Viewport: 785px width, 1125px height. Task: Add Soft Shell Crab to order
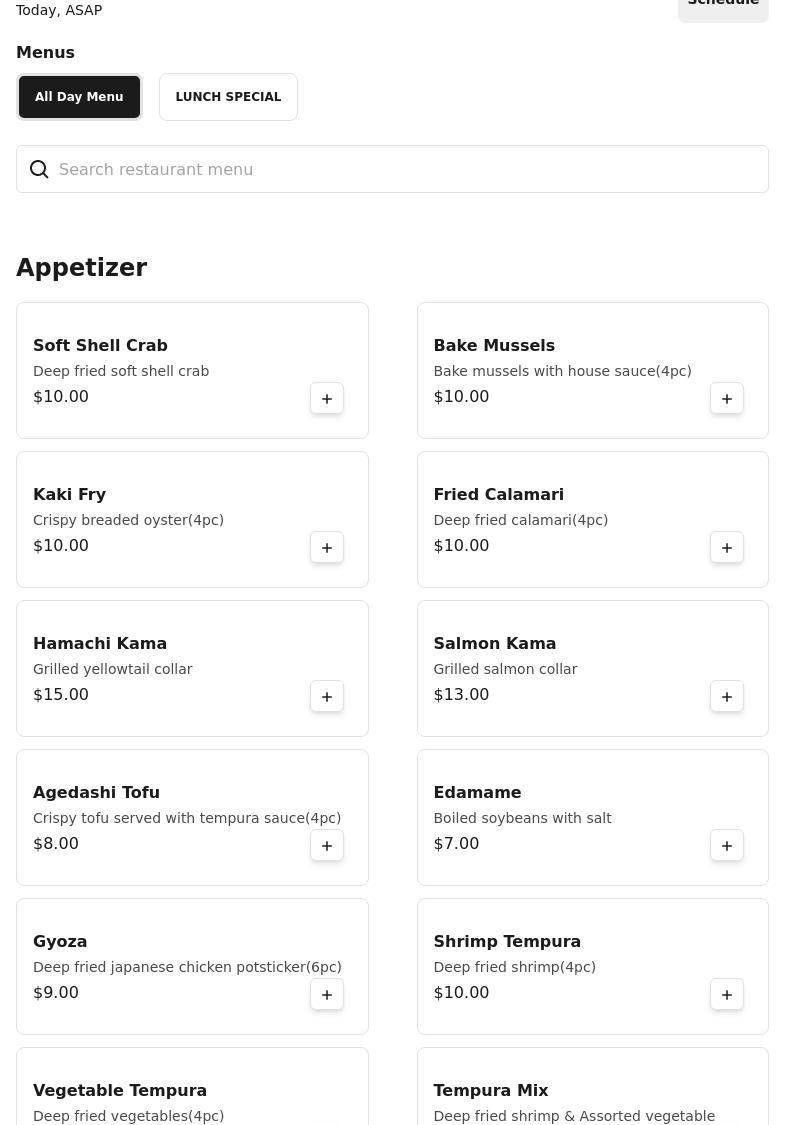click(x=327, y=398)
